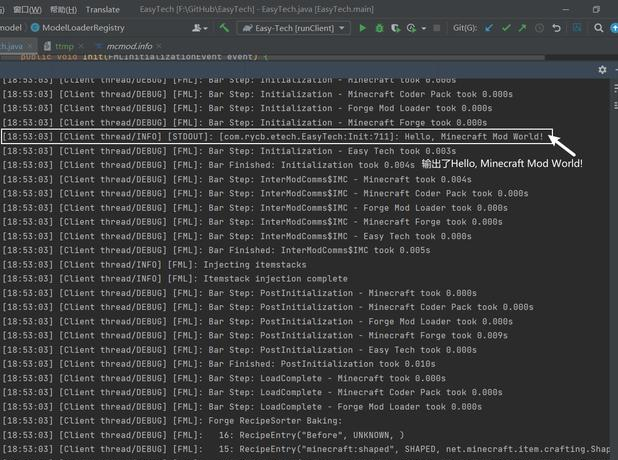Open console panel settings gear
Viewport: 618px width, 460px height.
602,70
